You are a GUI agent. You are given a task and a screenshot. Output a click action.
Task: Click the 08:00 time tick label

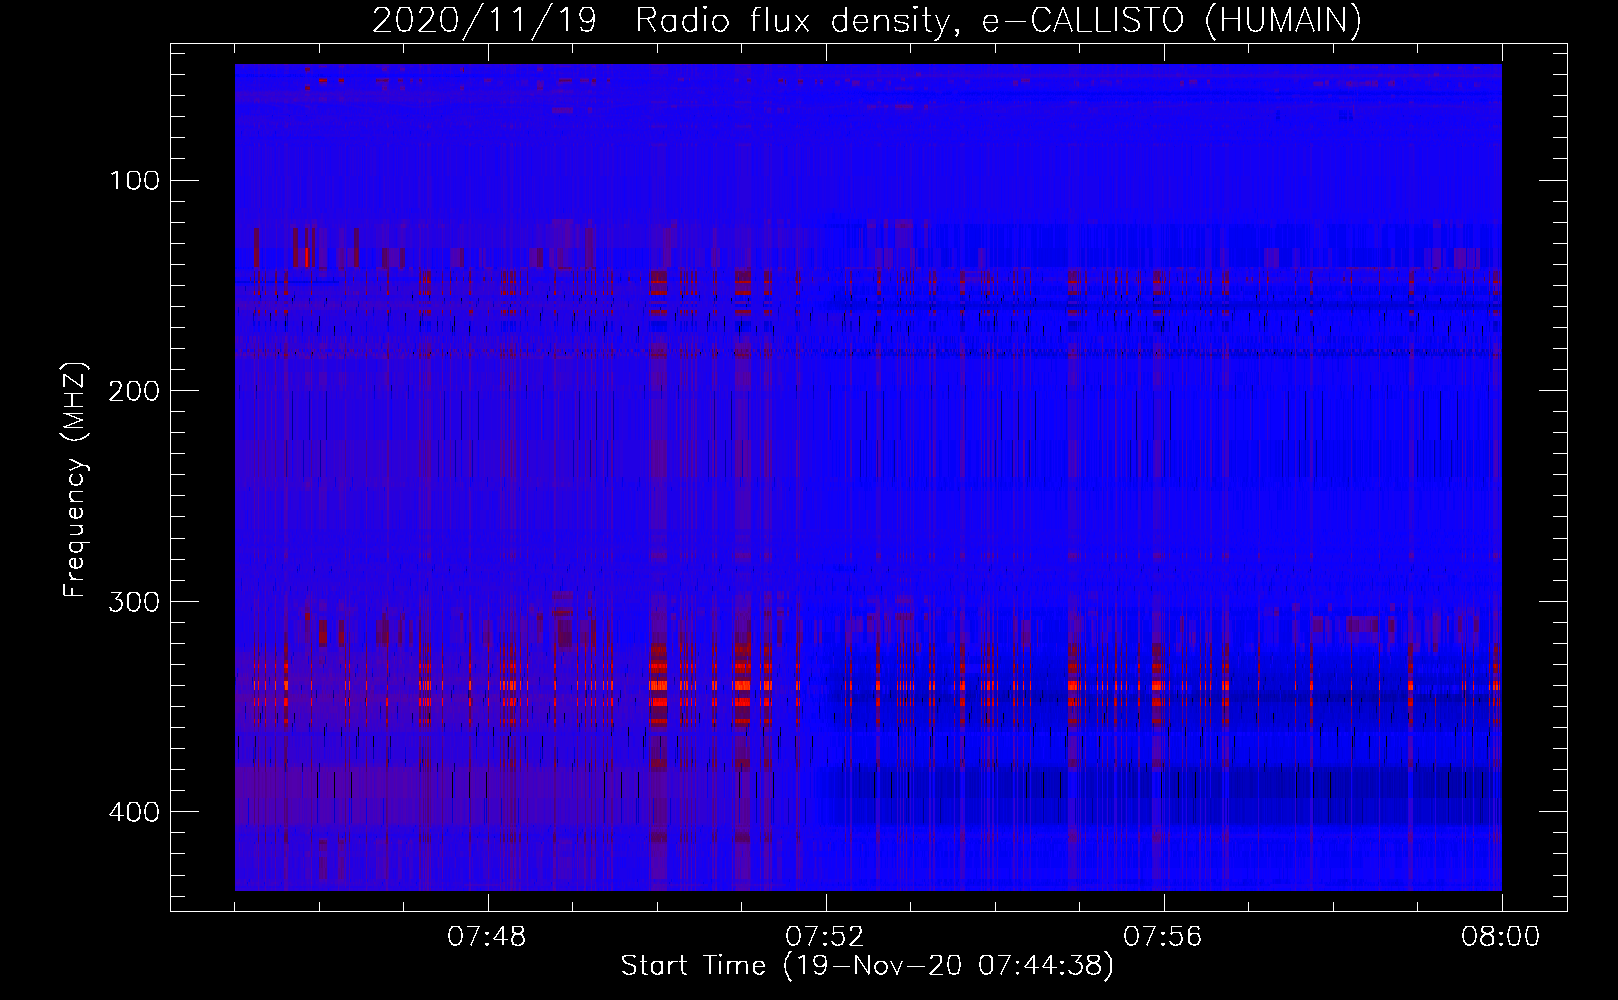coord(1500,937)
